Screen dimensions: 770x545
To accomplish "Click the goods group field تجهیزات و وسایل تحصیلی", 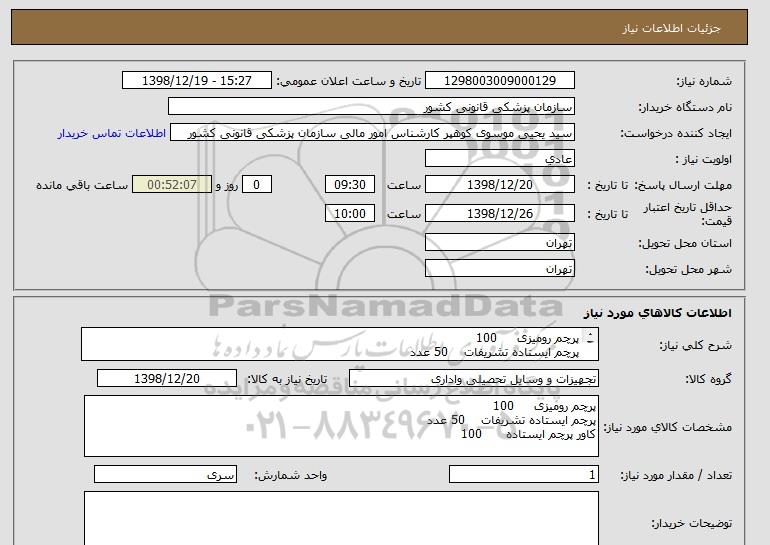I will 473,379.
